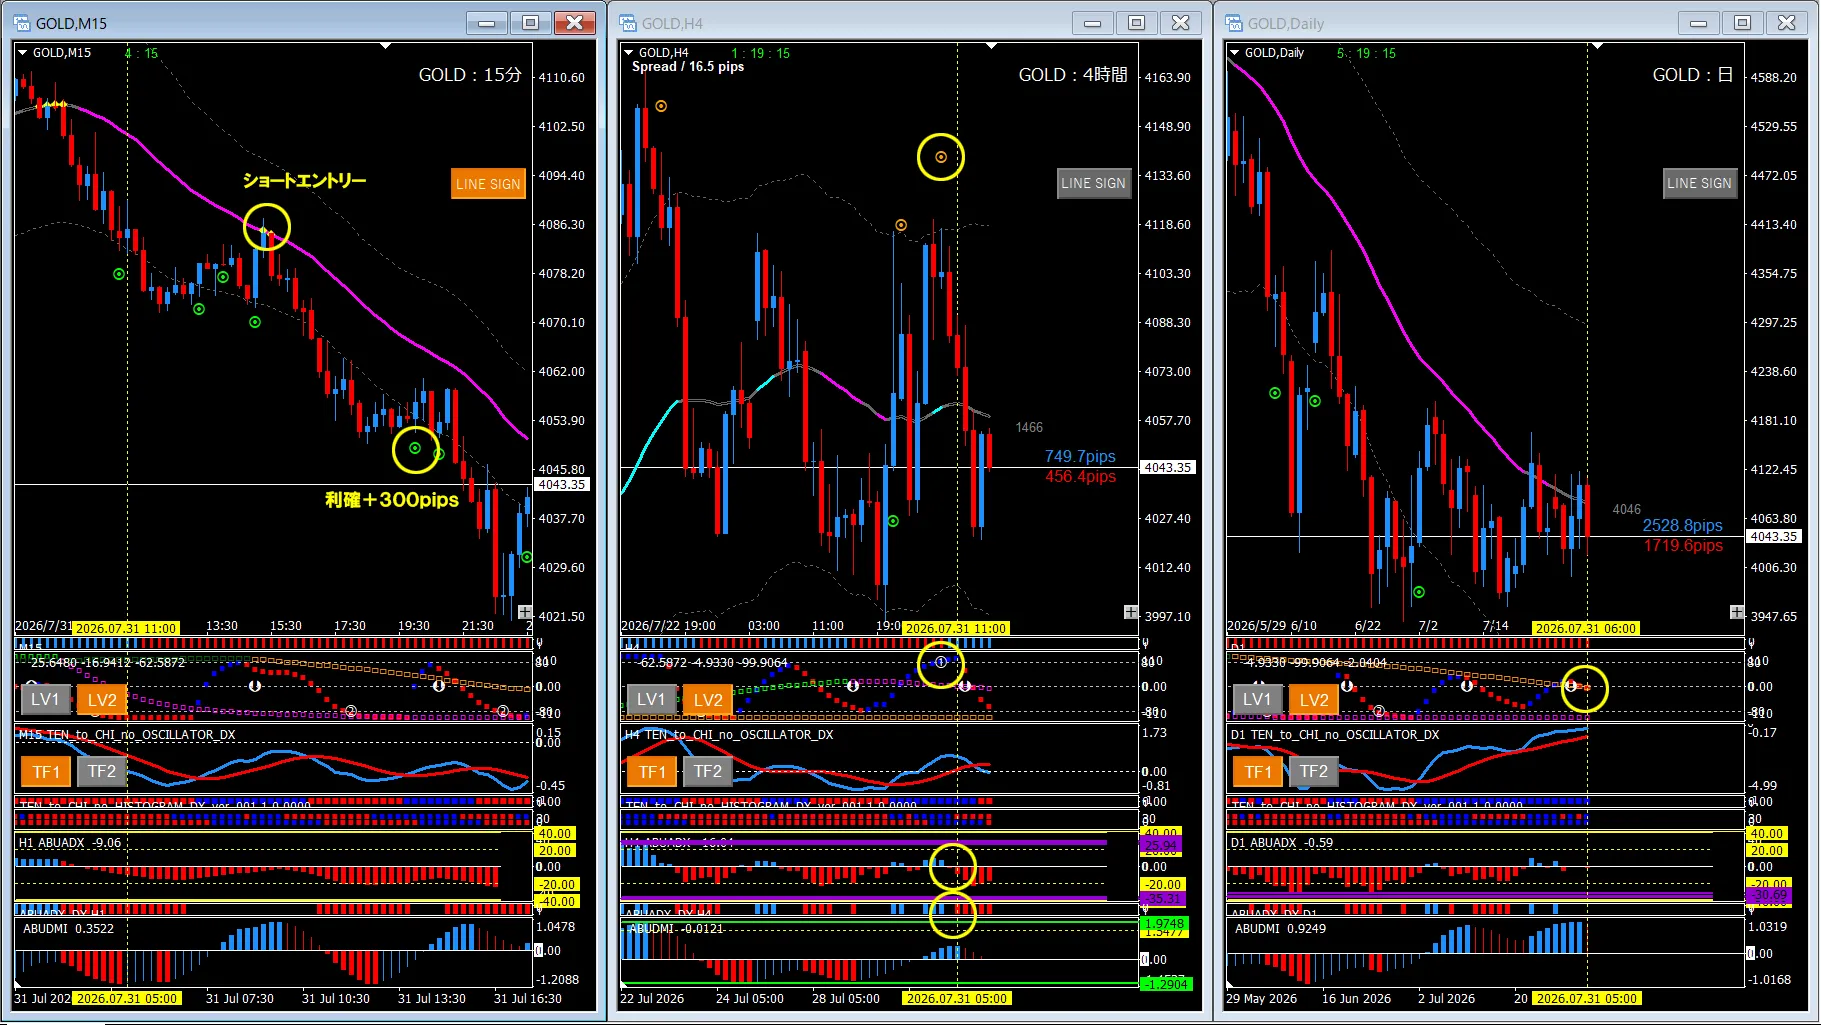This screenshot has width=1821, height=1025.
Task: Click the chart shift triangle atop Daily chart
Action: [1598, 46]
